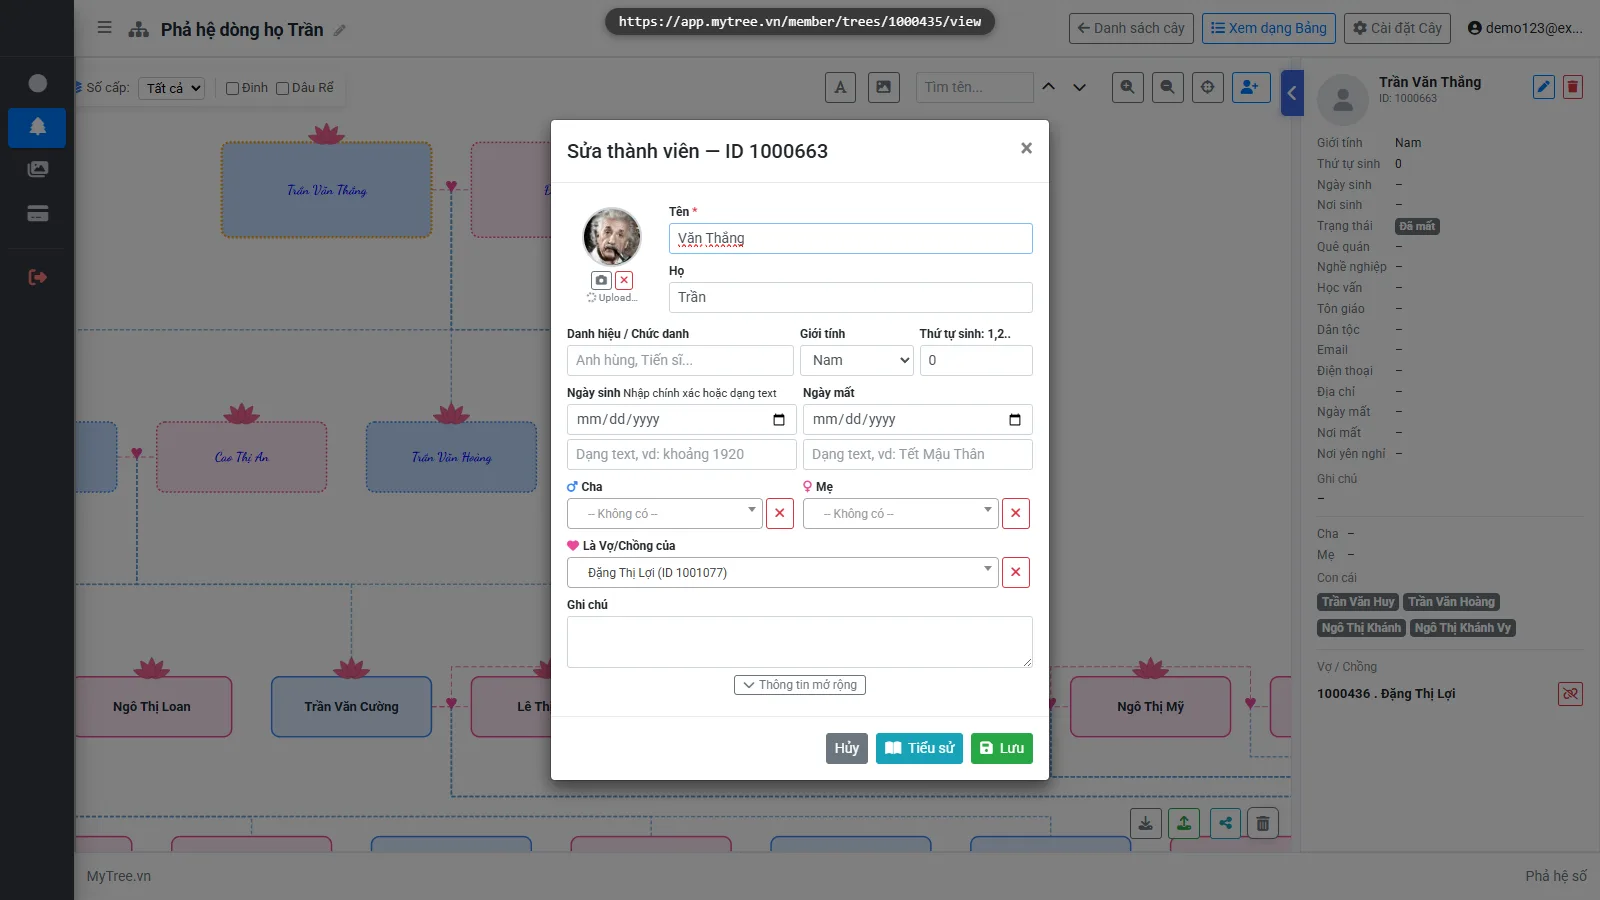Go to Danh sách cây
Image resolution: width=1600 pixels, height=900 pixels.
1131,28
